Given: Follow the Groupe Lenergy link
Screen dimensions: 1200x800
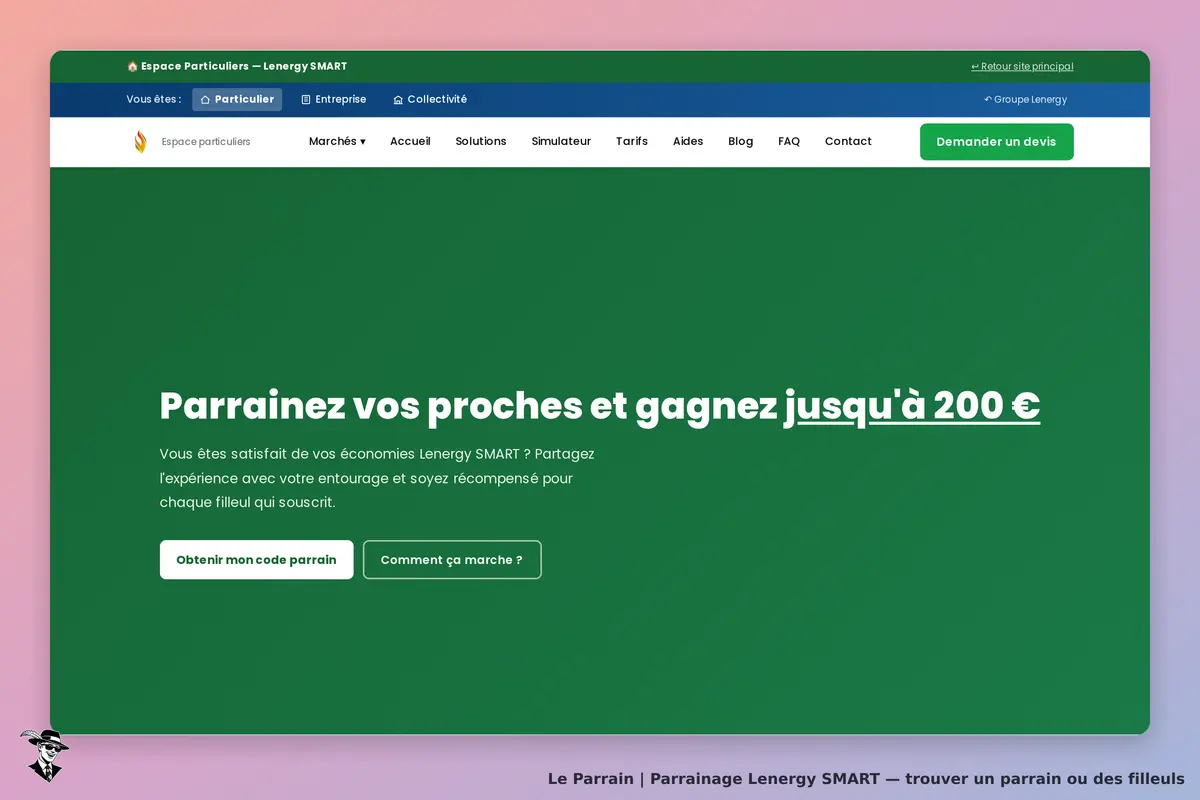Looking at the screenshot, I should 1025,99.
